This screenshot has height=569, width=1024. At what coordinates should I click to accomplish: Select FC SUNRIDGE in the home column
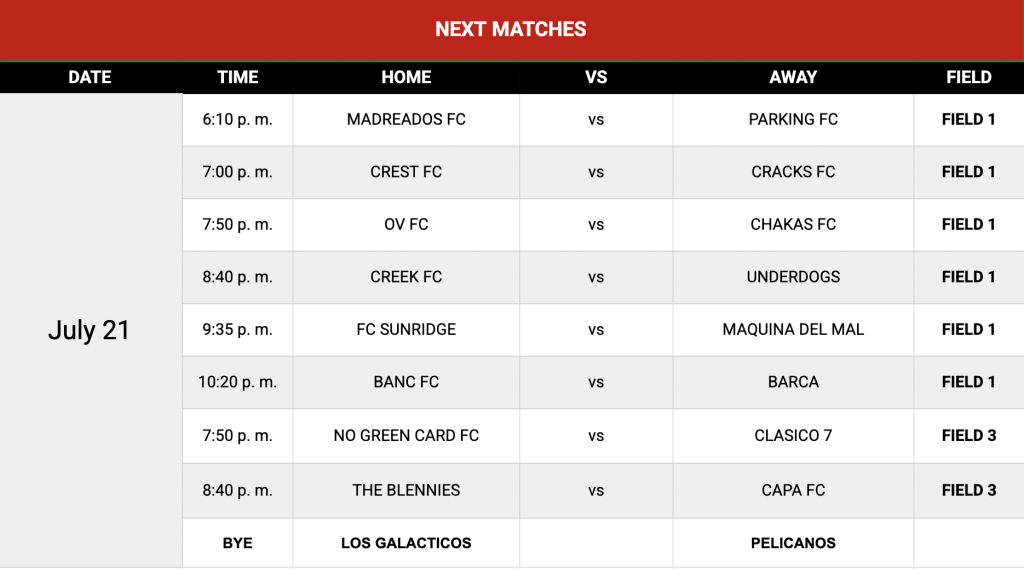[x=406, y=329]
